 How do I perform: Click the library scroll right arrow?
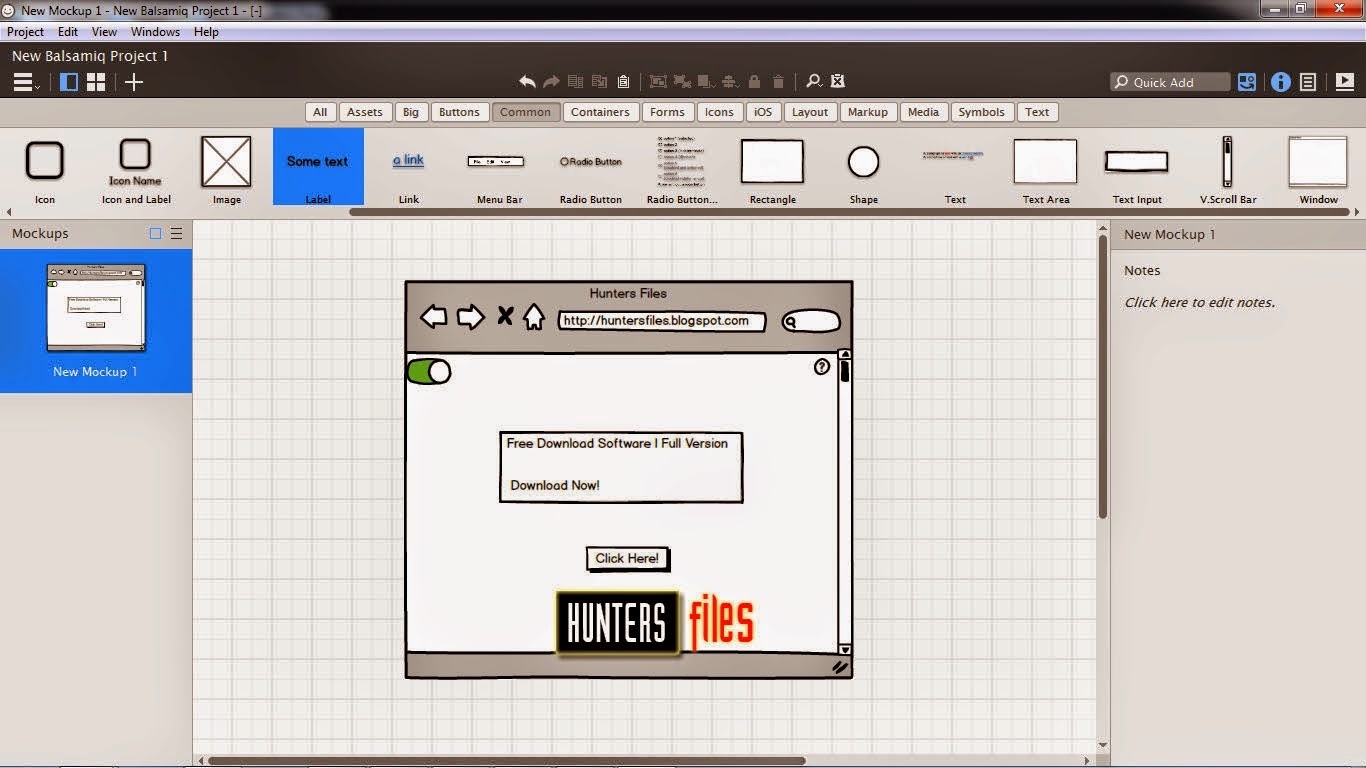pos(1357,212)
